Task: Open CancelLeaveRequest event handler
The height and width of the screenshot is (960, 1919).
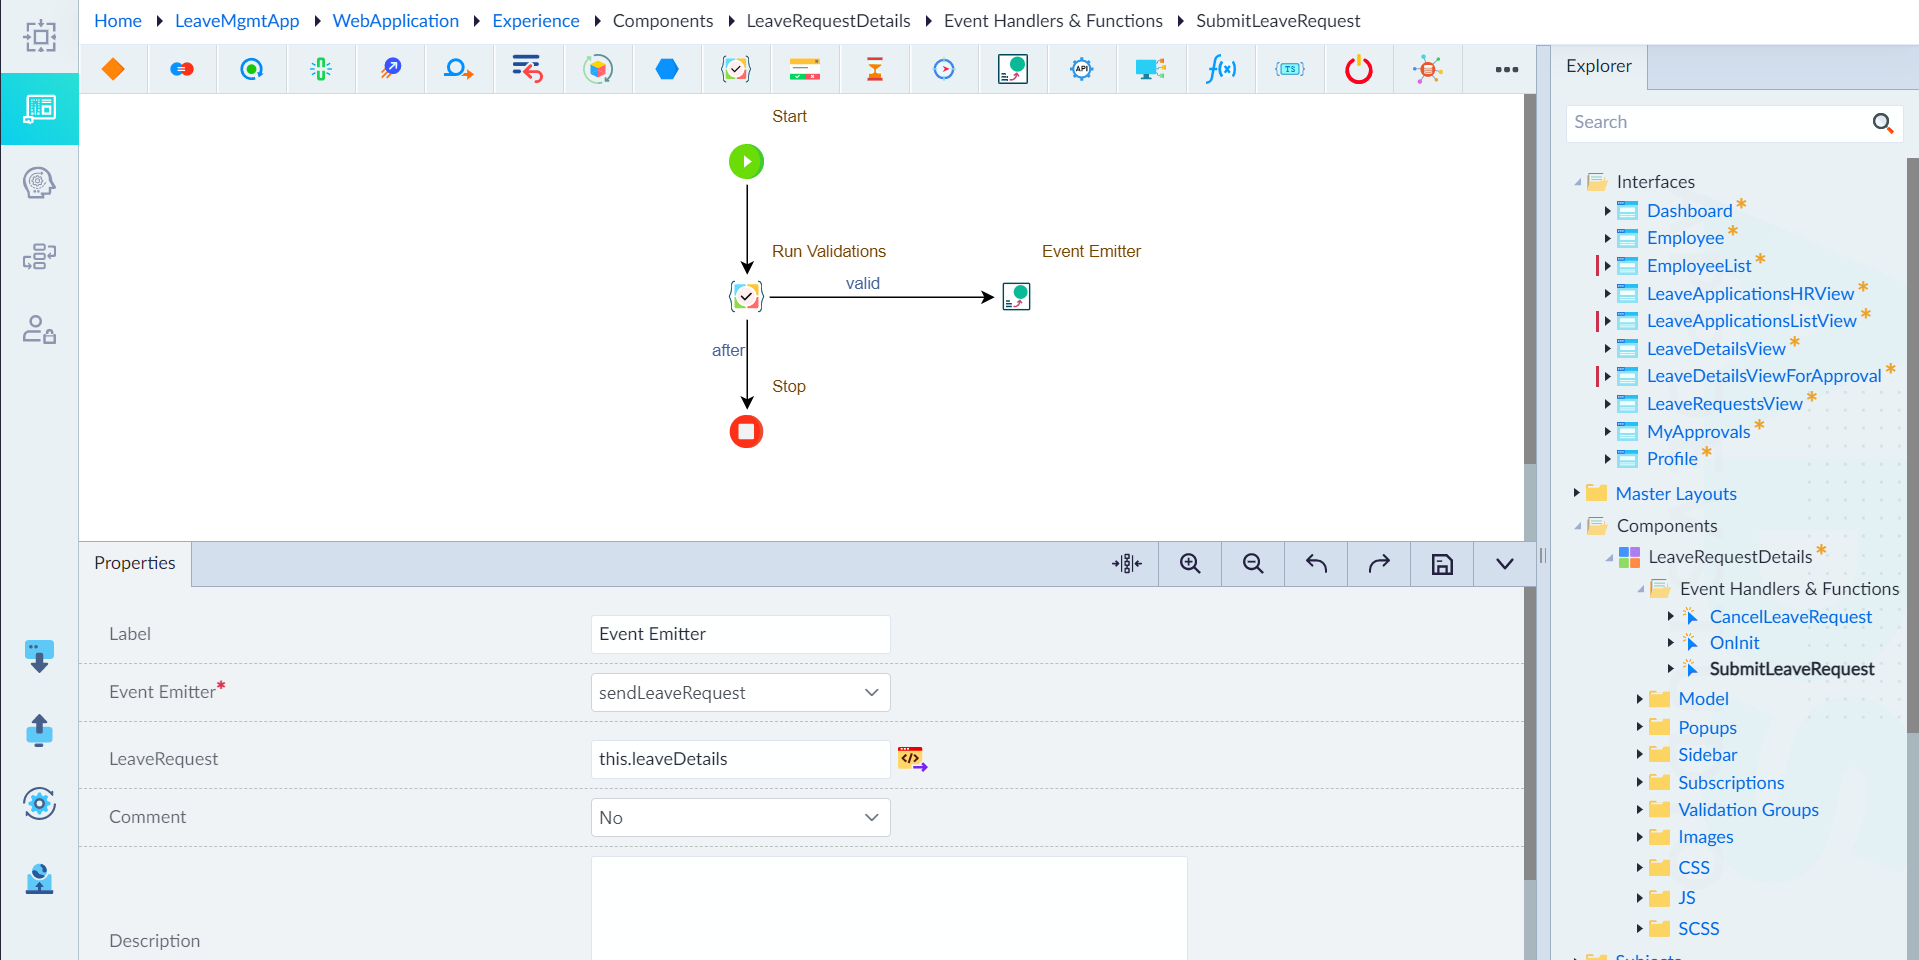Action: (1790, 617)
